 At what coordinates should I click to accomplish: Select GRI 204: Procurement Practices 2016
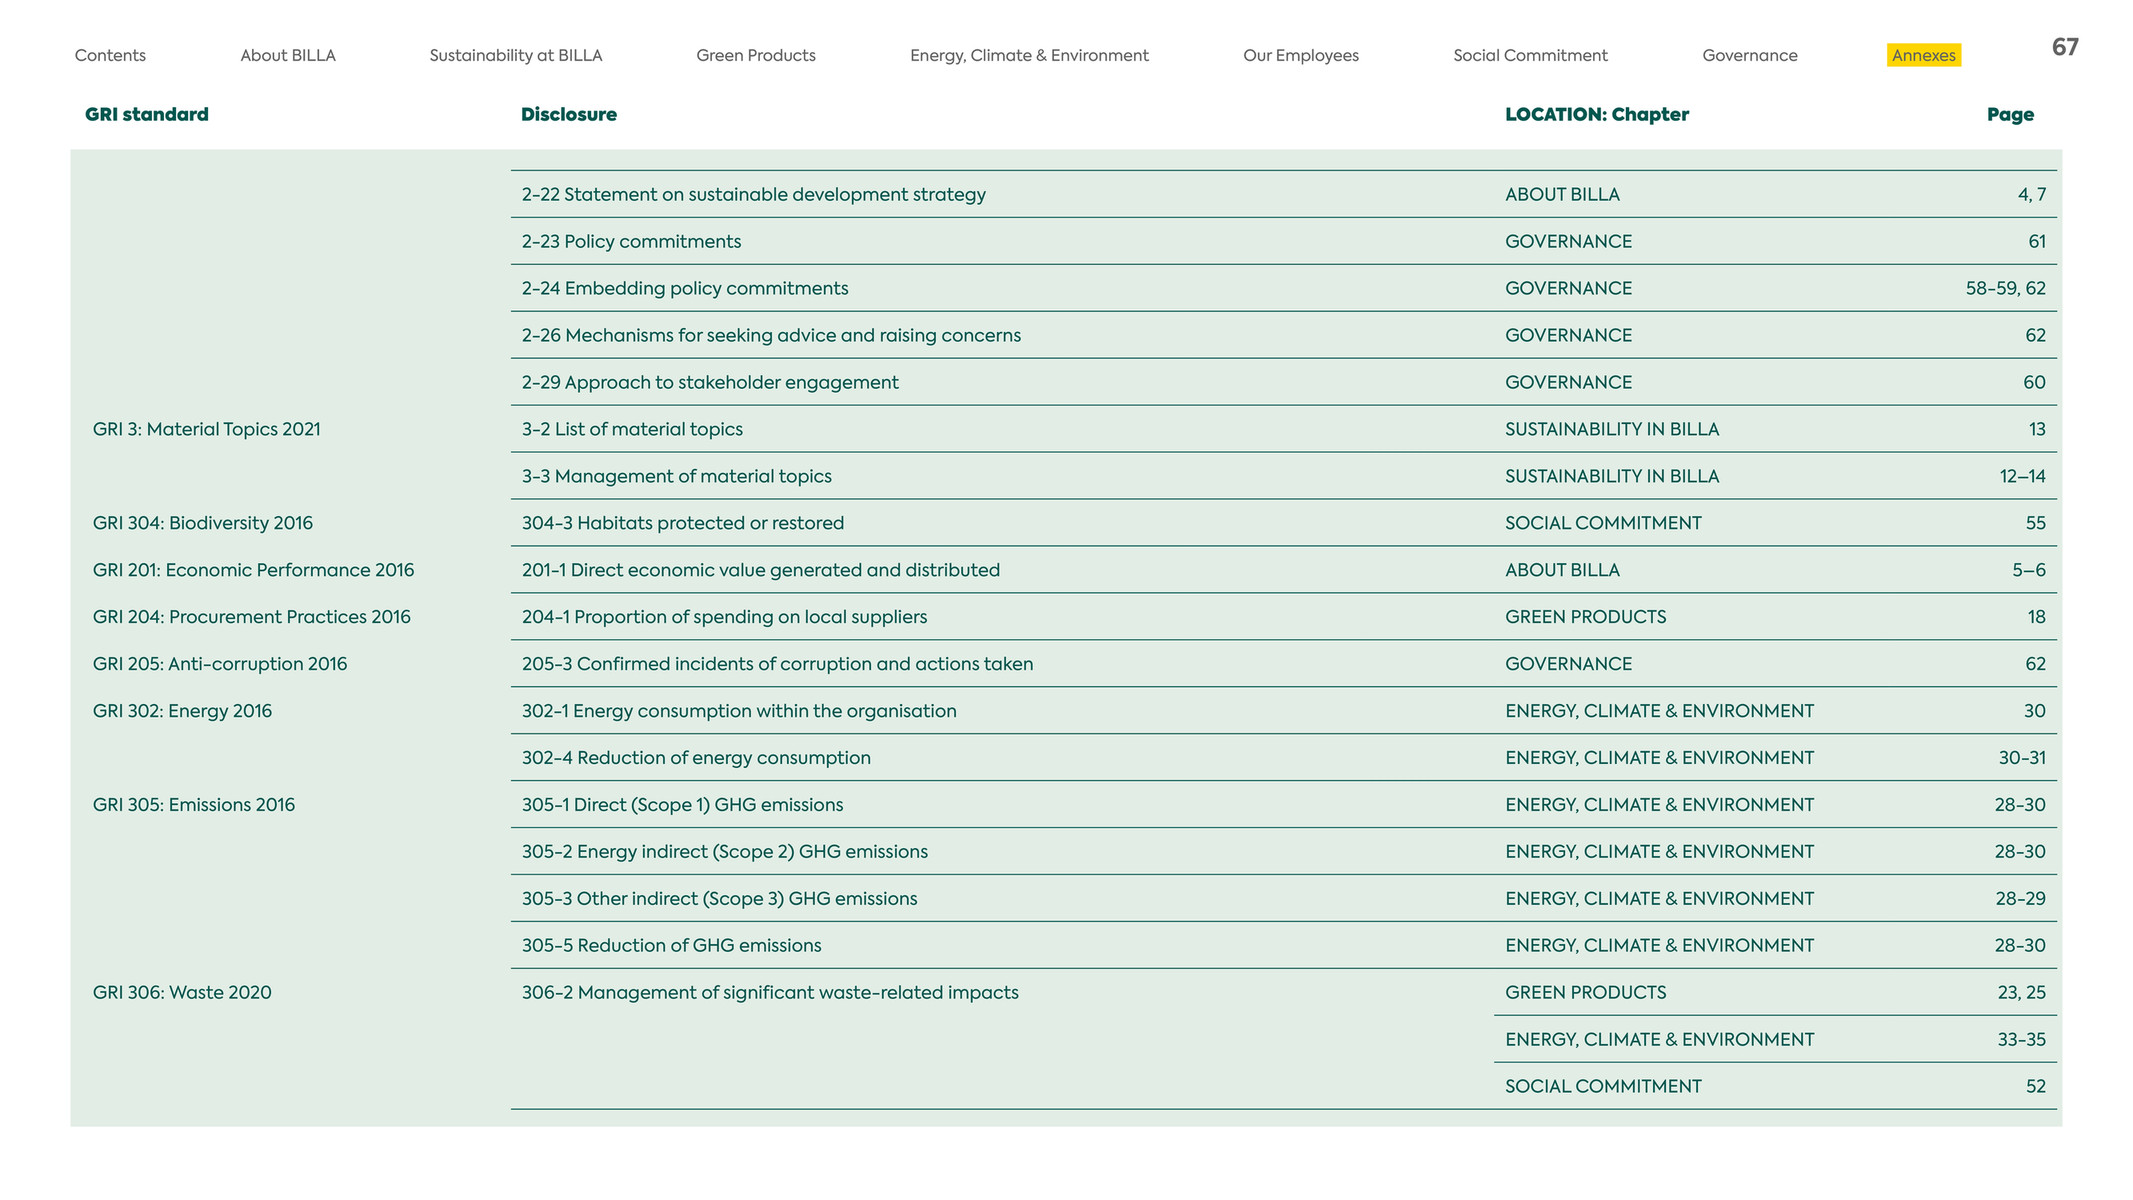(252, 617)
